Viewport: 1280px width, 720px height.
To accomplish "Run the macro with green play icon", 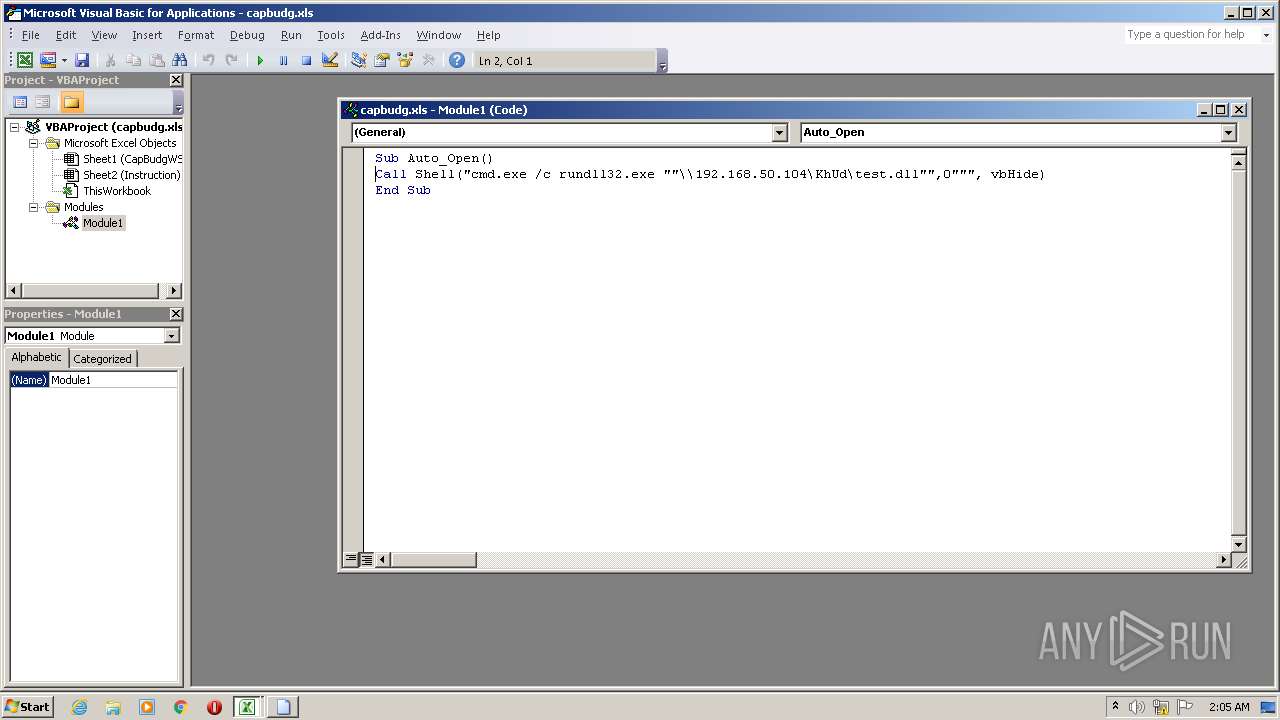I will coord(260,61).
